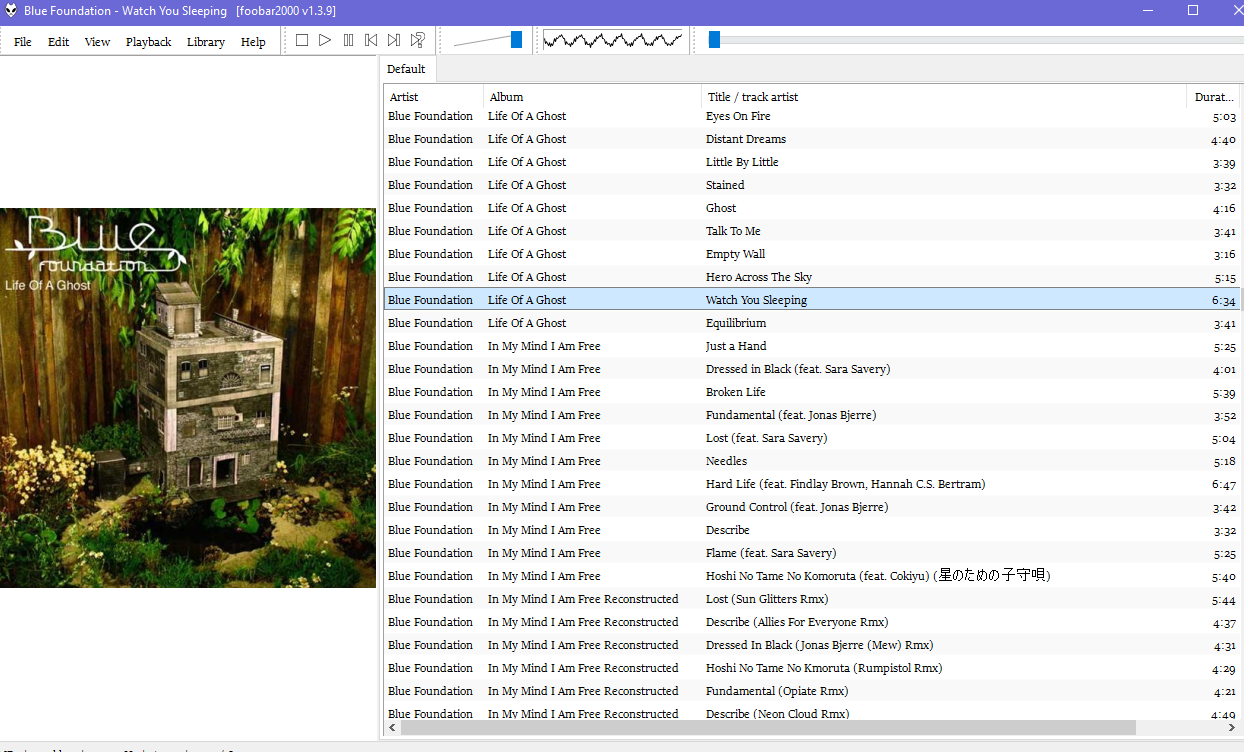
Task: Click the highlighted "Watch You Sleeping" title
Action: pyautogui.click(x=756, y=300)
